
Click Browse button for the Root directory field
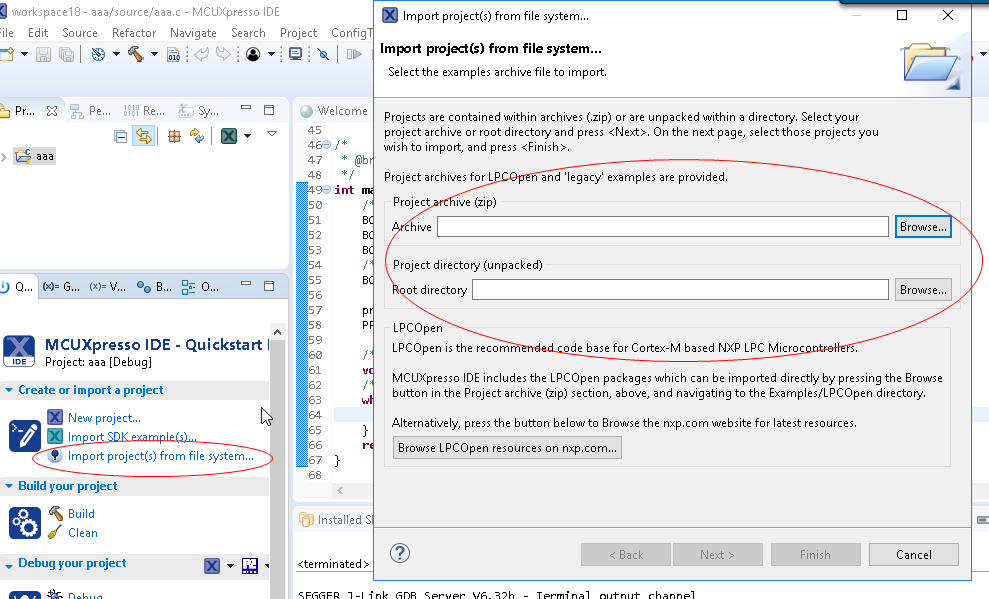click(x=923, y=289)
